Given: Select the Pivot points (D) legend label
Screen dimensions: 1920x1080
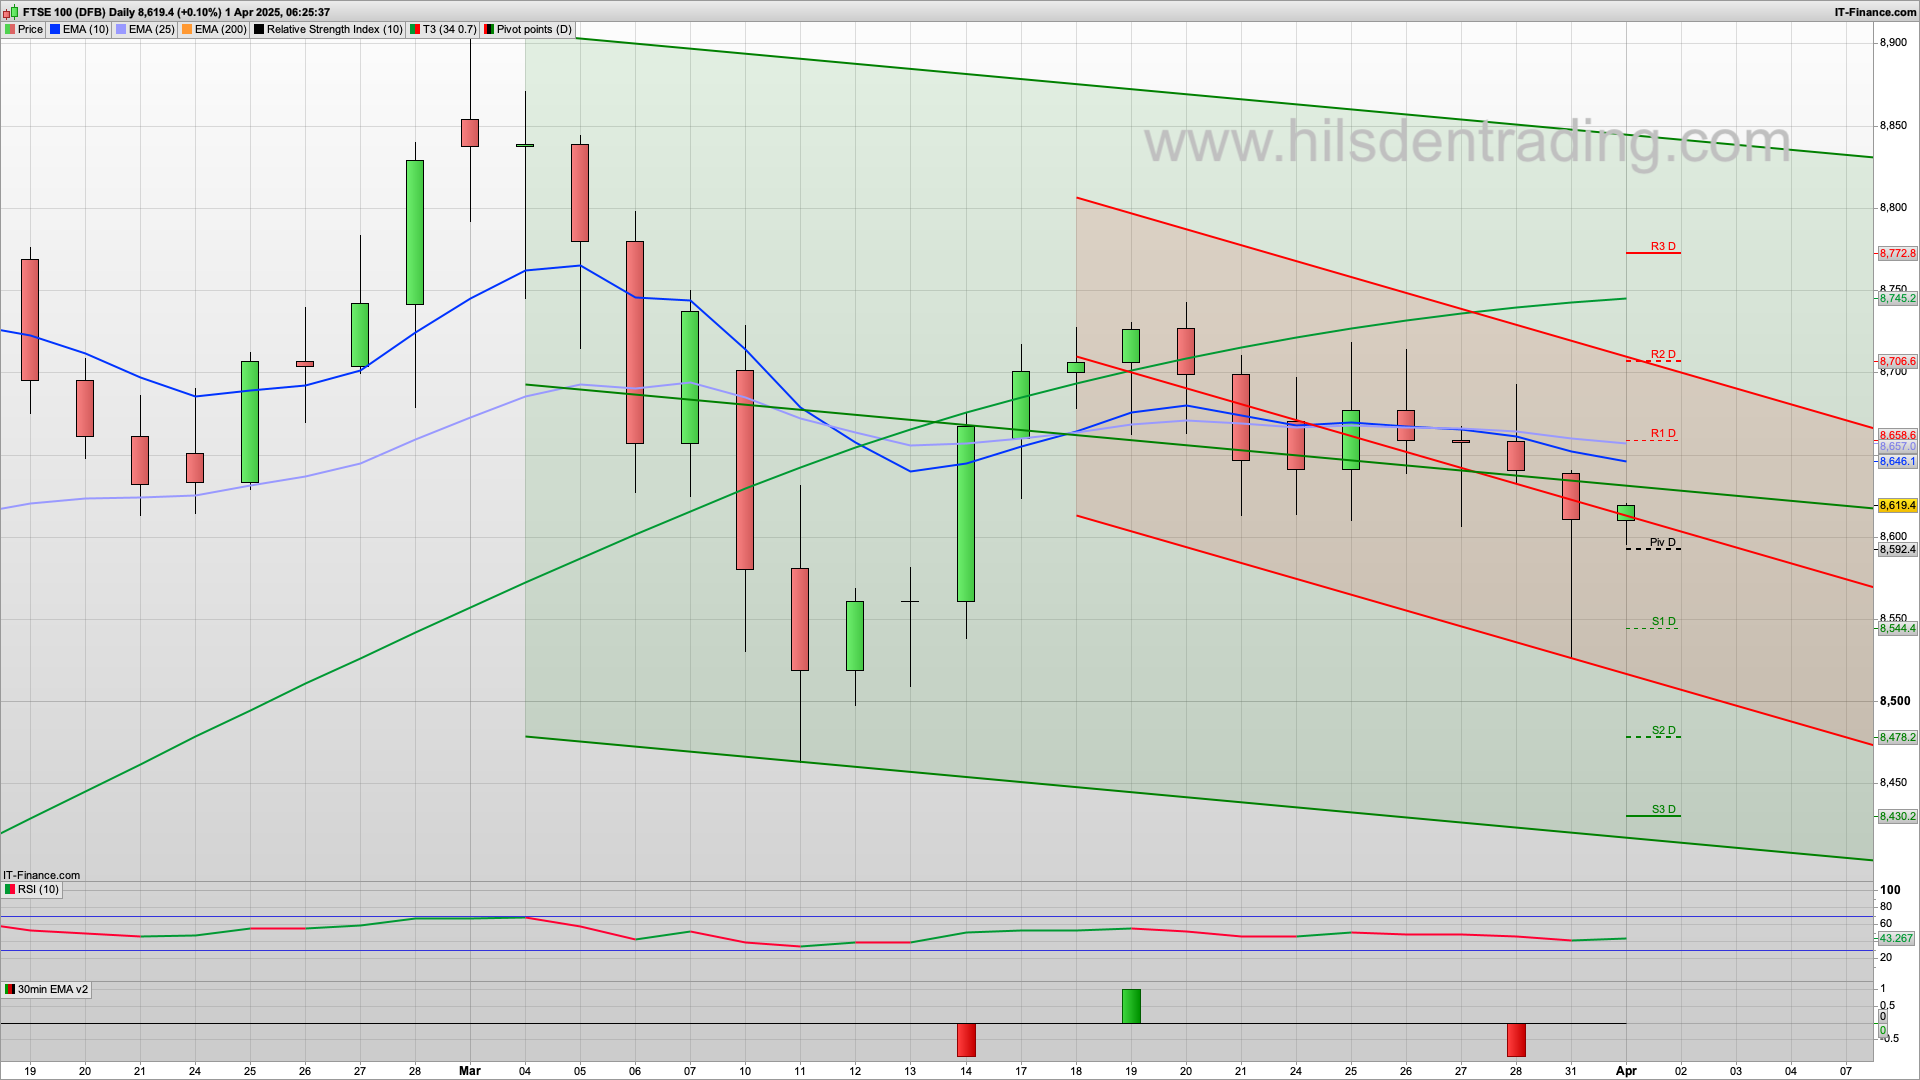Looking at the screenshot, I should click(x=535, y=29).
